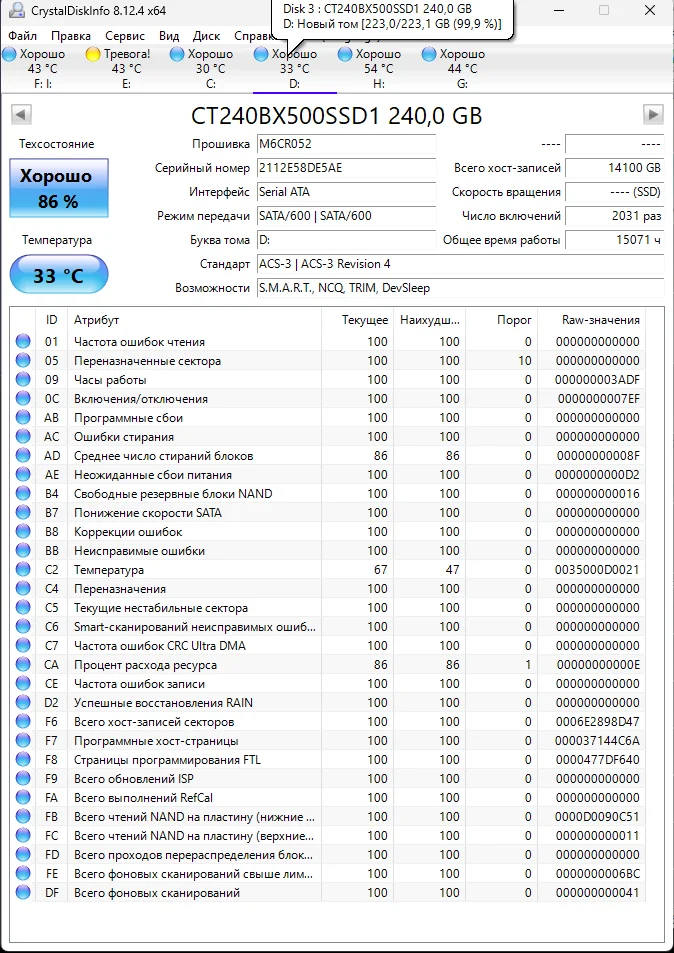This screenshot has height=953, width=674.
Task: Click power-on hours value 15071 ч
Action: click(x=614, y=240)
